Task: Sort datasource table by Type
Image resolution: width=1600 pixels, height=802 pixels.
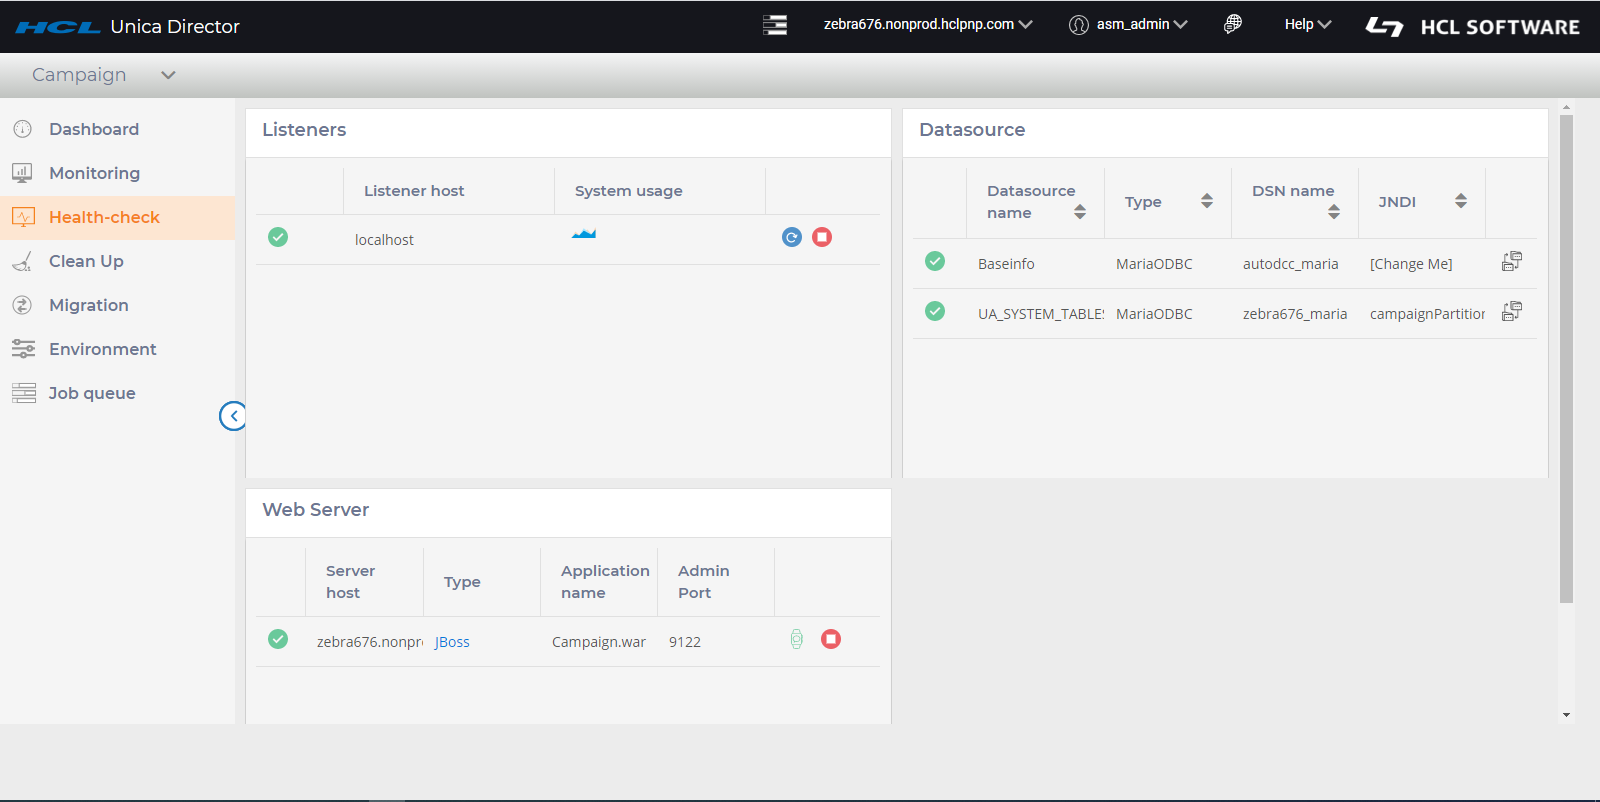Action: point(1207,201)
